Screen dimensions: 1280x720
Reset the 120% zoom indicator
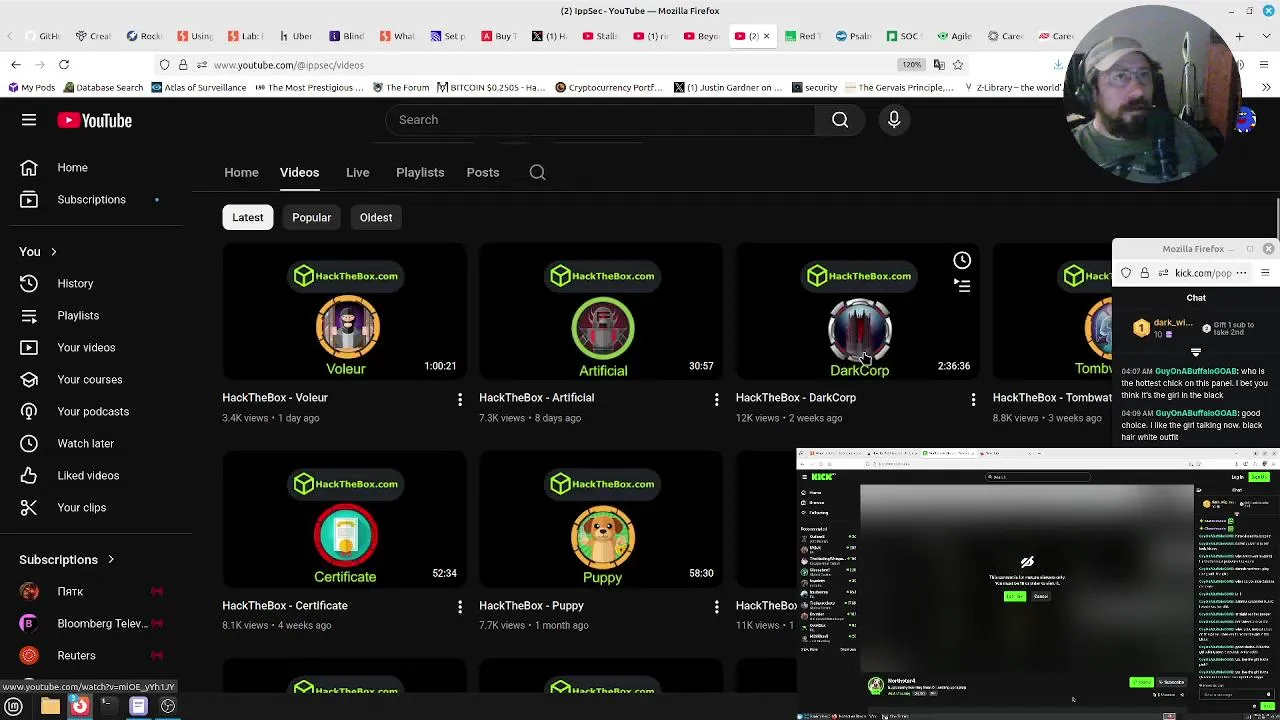pyautogui.click(x=911, y=65)
